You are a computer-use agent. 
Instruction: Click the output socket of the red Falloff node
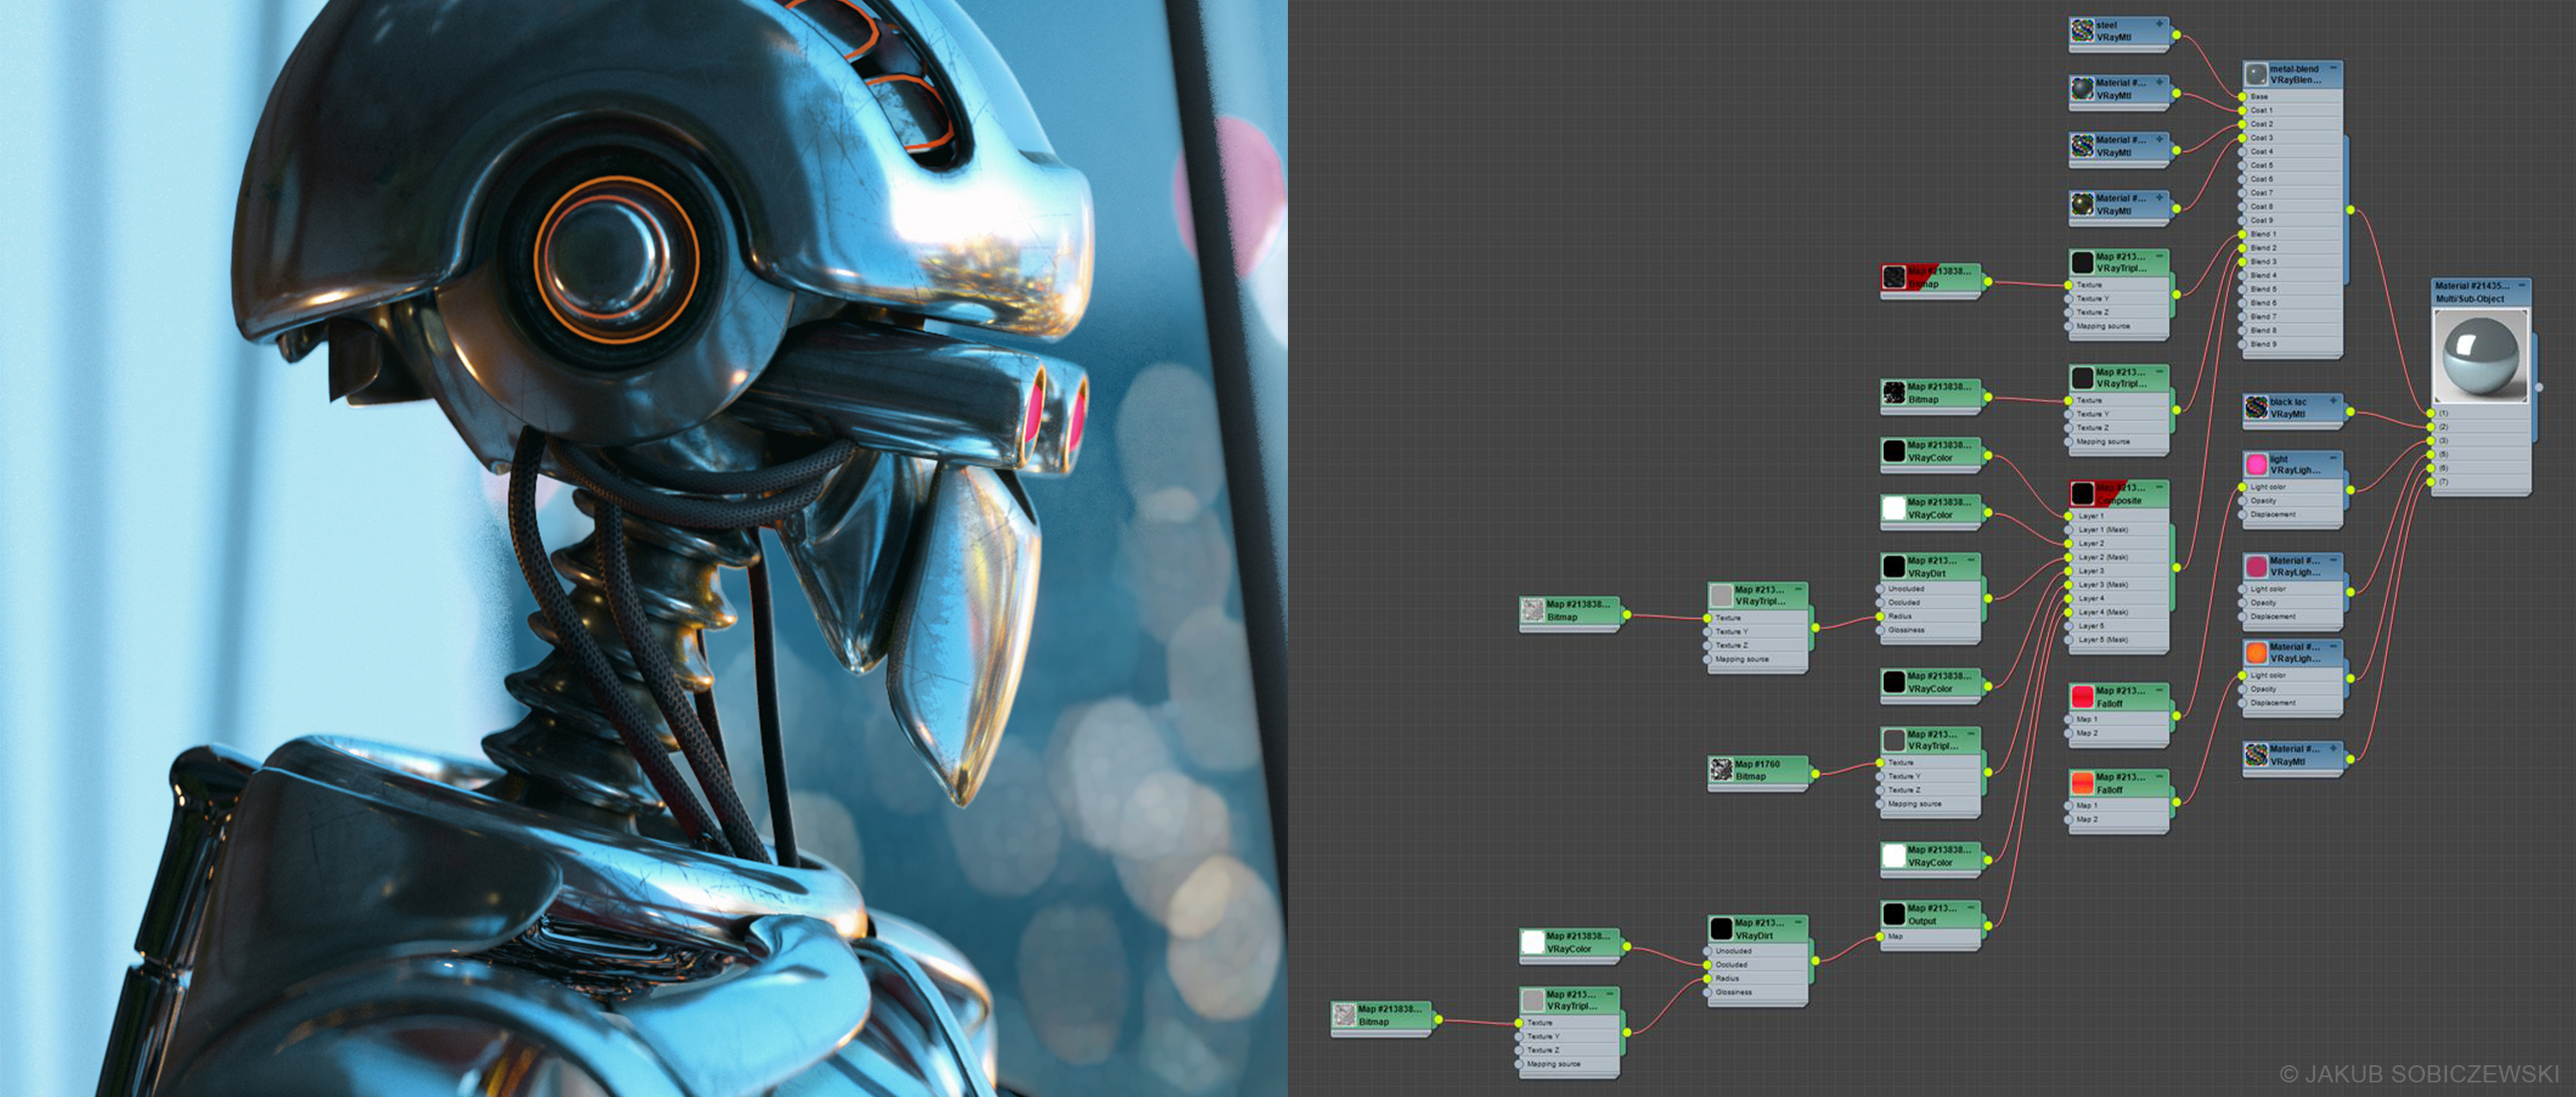click(2176, 715)
